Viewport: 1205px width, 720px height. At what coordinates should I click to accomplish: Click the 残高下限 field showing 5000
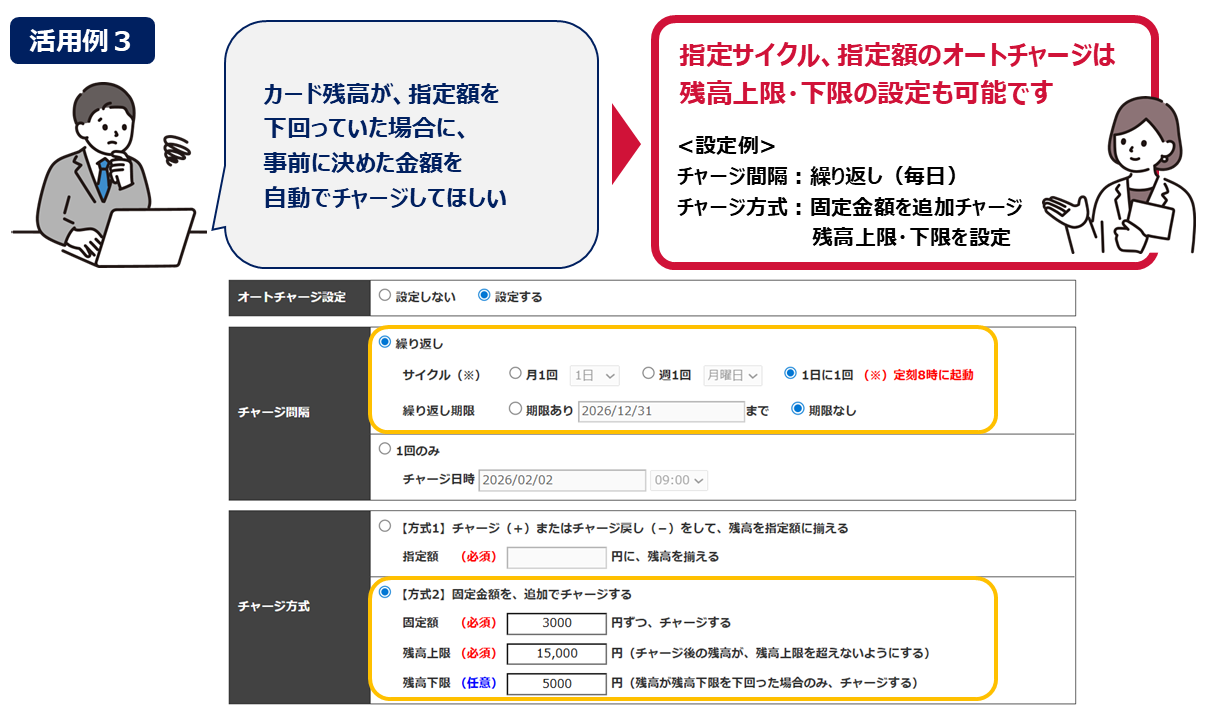[x=556, y=684]
